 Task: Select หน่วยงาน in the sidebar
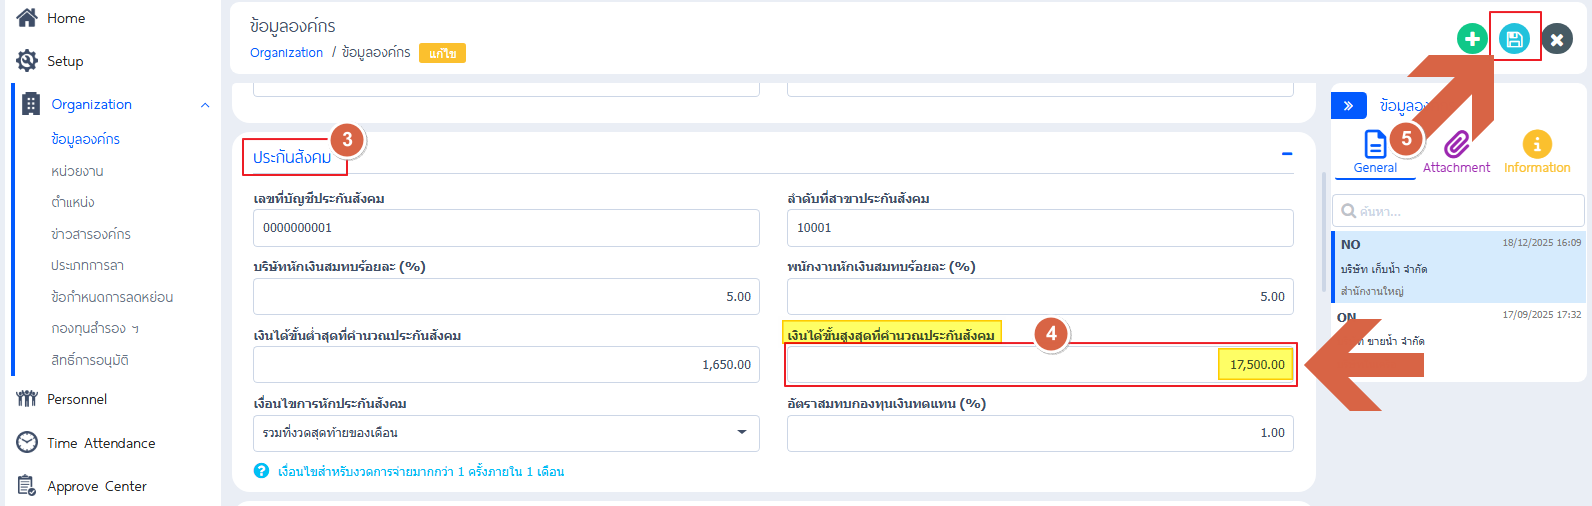coord(77,171)
